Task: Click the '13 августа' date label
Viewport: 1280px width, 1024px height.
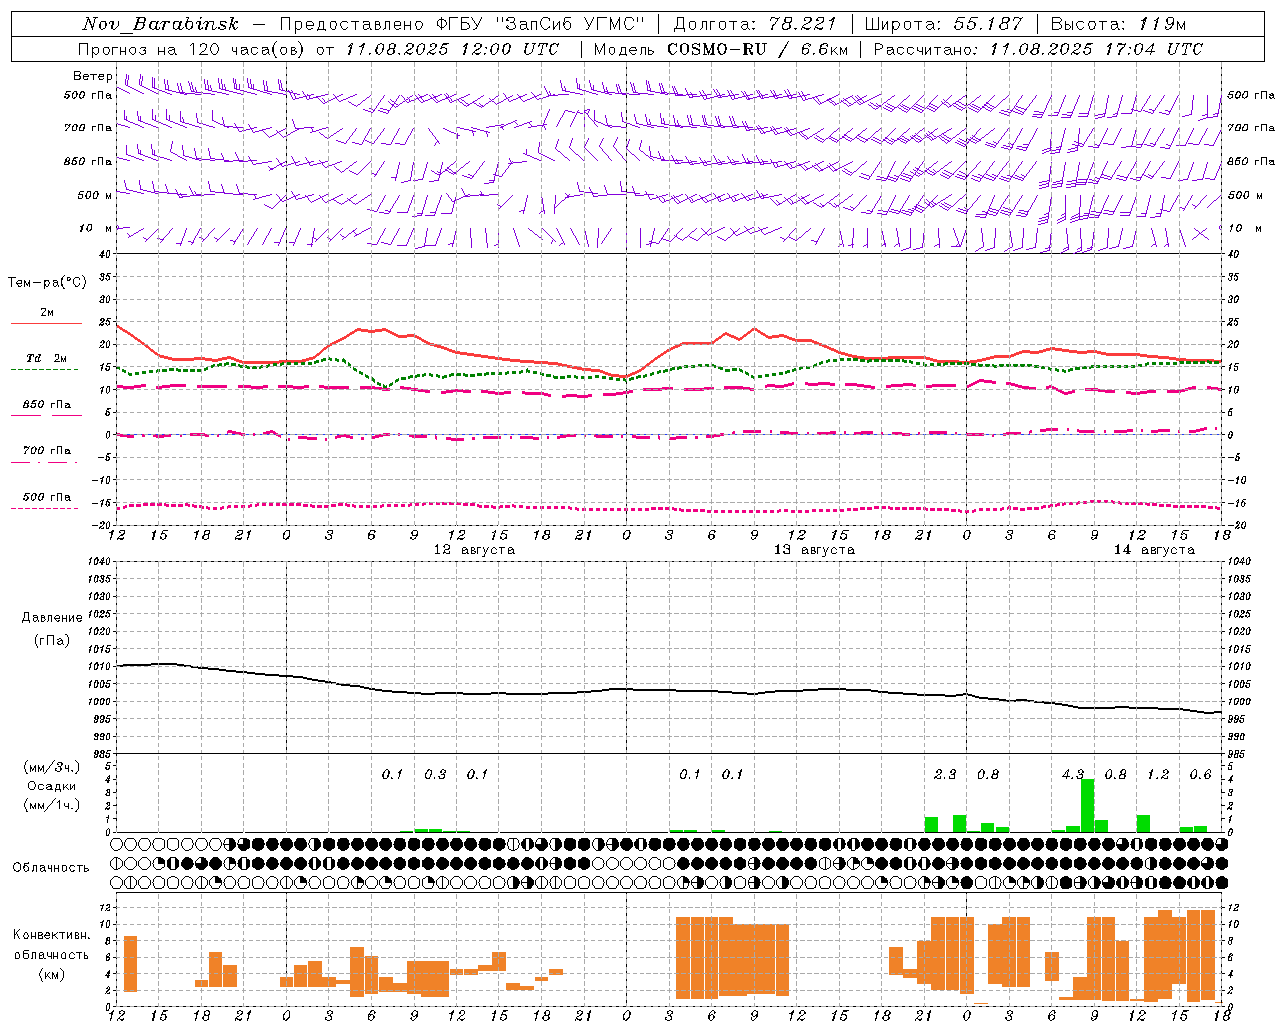Action: click(x=814, y=550)
